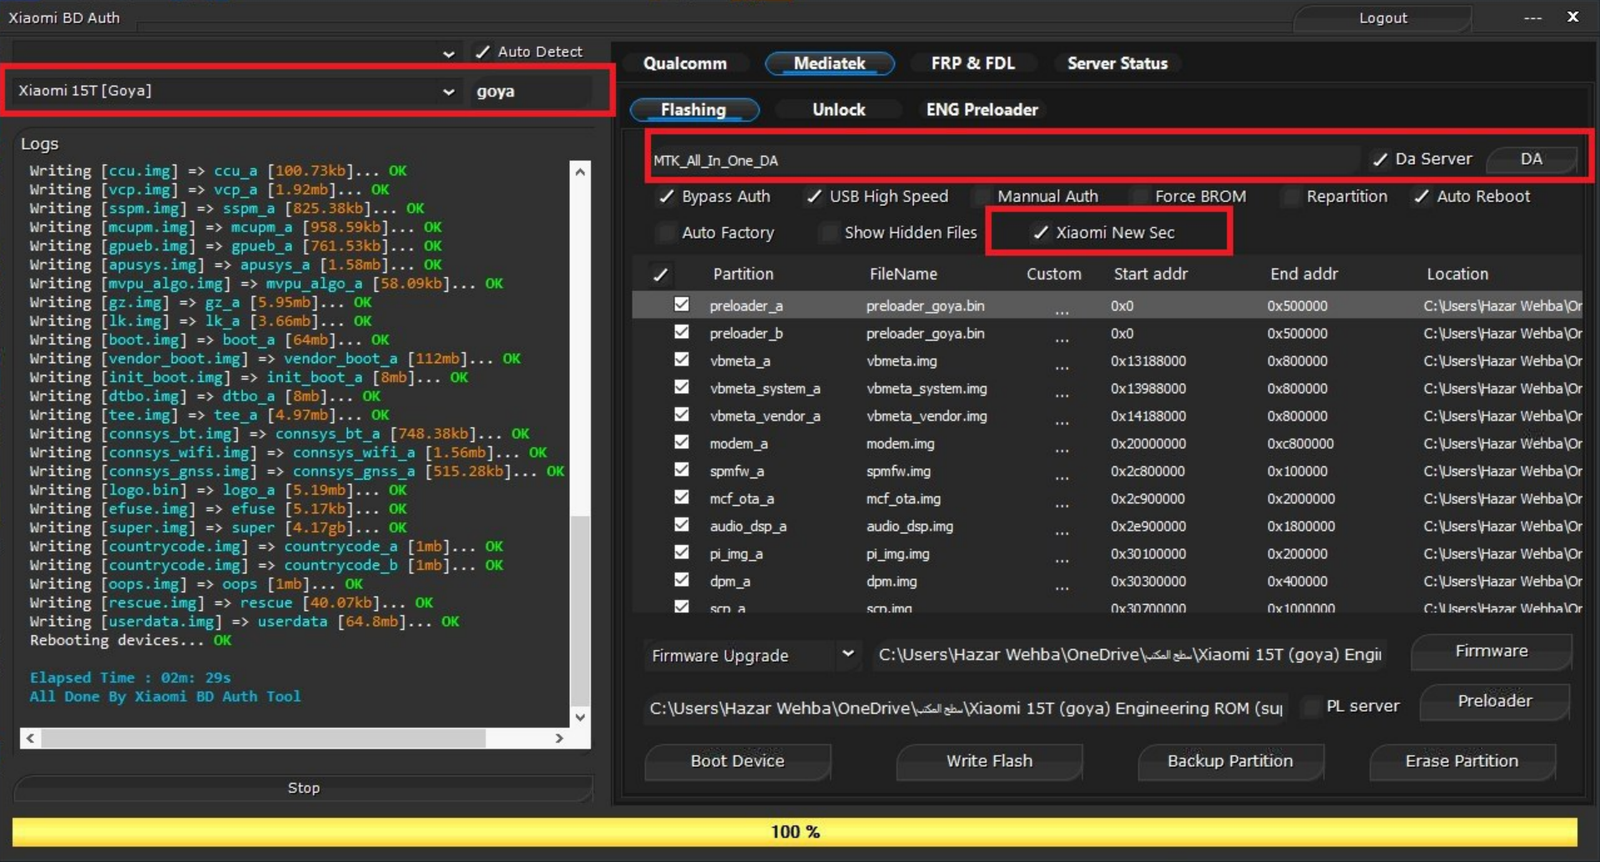Click the logs horizontal scroll left arrow
This screenshot has width=1600, height=862.
tap(30, 738)
